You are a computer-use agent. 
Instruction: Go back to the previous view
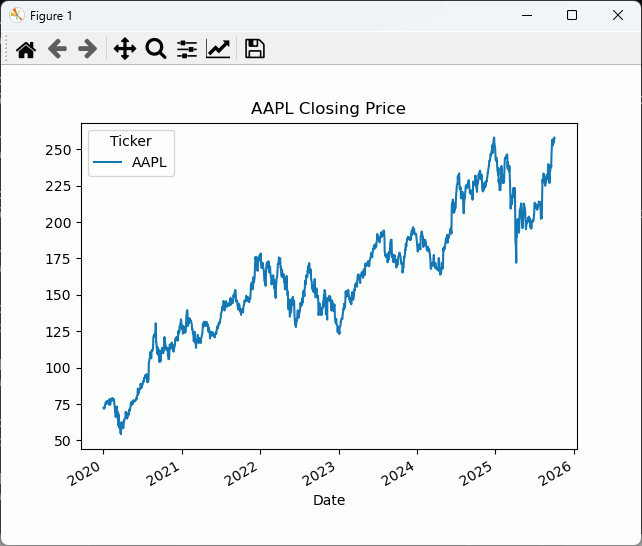tap(57, 49)
